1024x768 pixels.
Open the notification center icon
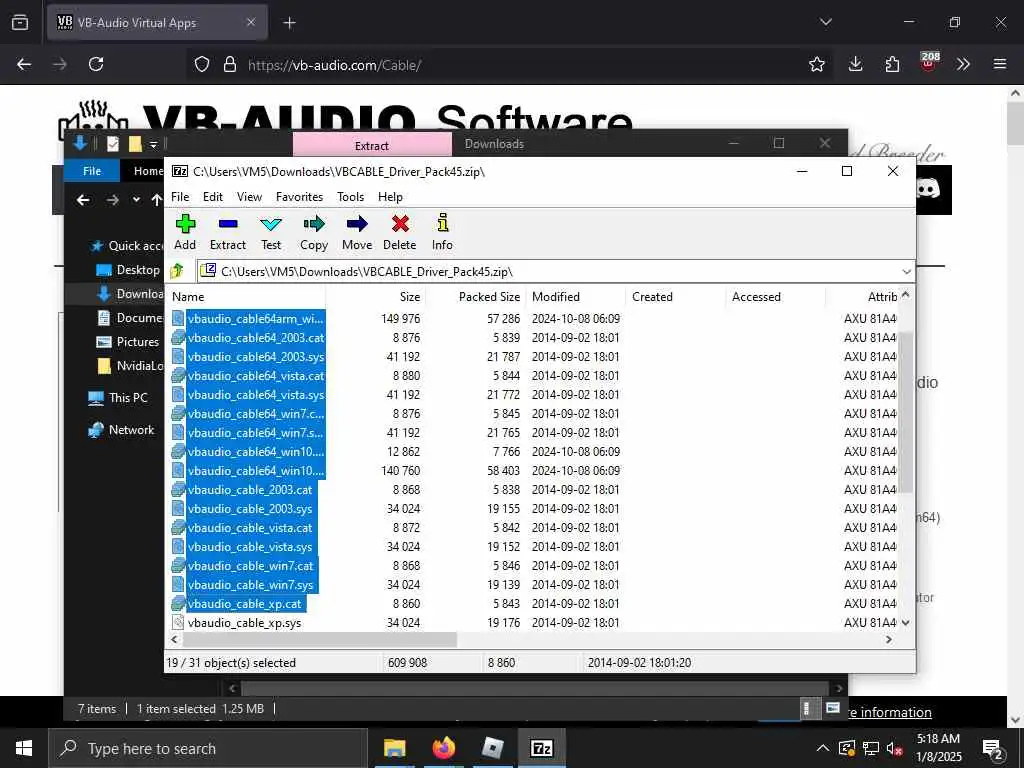[993, 748]
